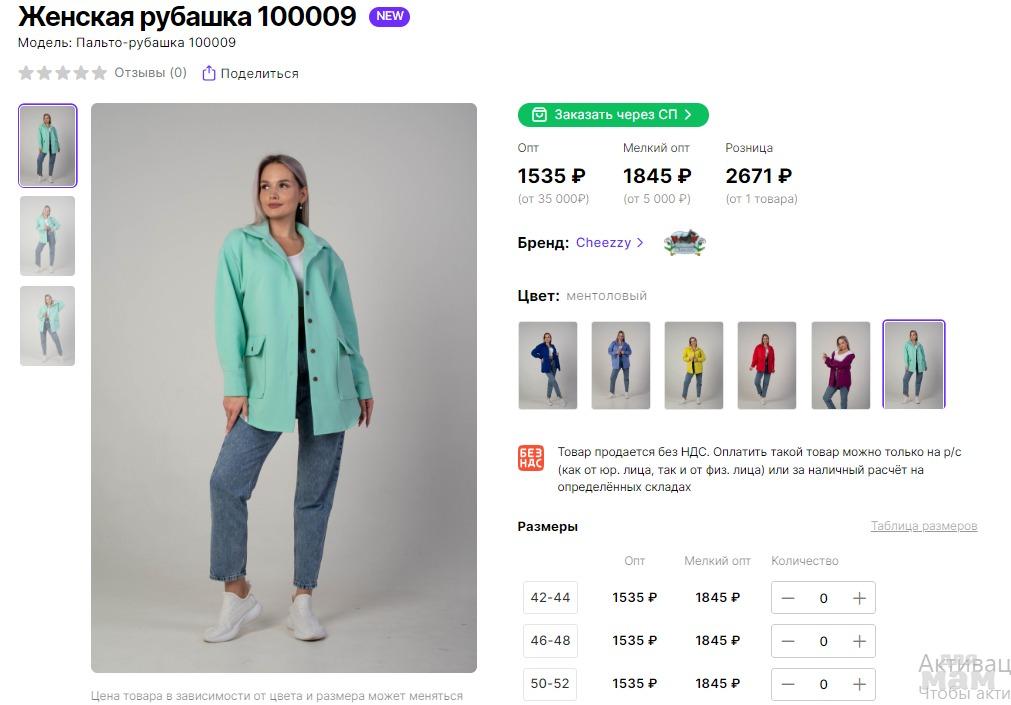Show the third product photo thumbnail
Image resolution: width=1011 pixels, height=705 pixels.
[x=48, y=326]
